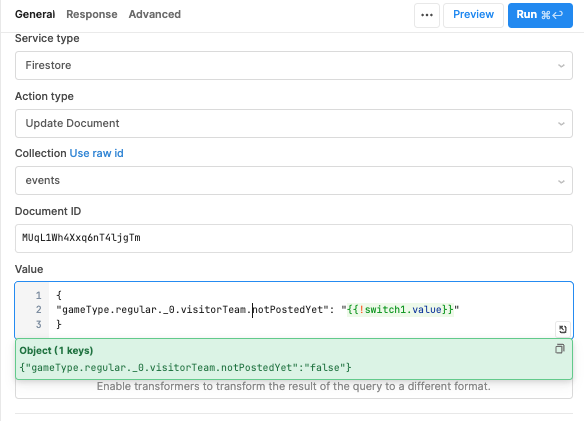Open the Advanced tab
584x421 pixels.
[155, 15]
